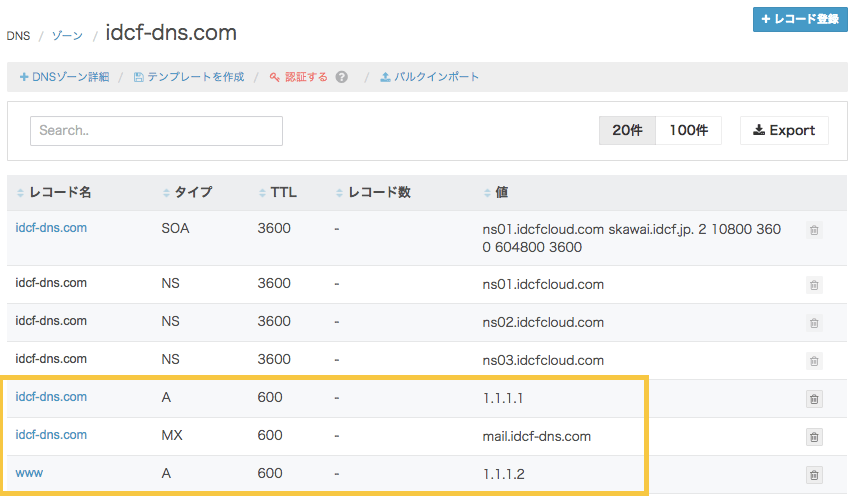Delete the www A record 1.1.1.2
Screen dimensions: 858x501
[814, 475]
